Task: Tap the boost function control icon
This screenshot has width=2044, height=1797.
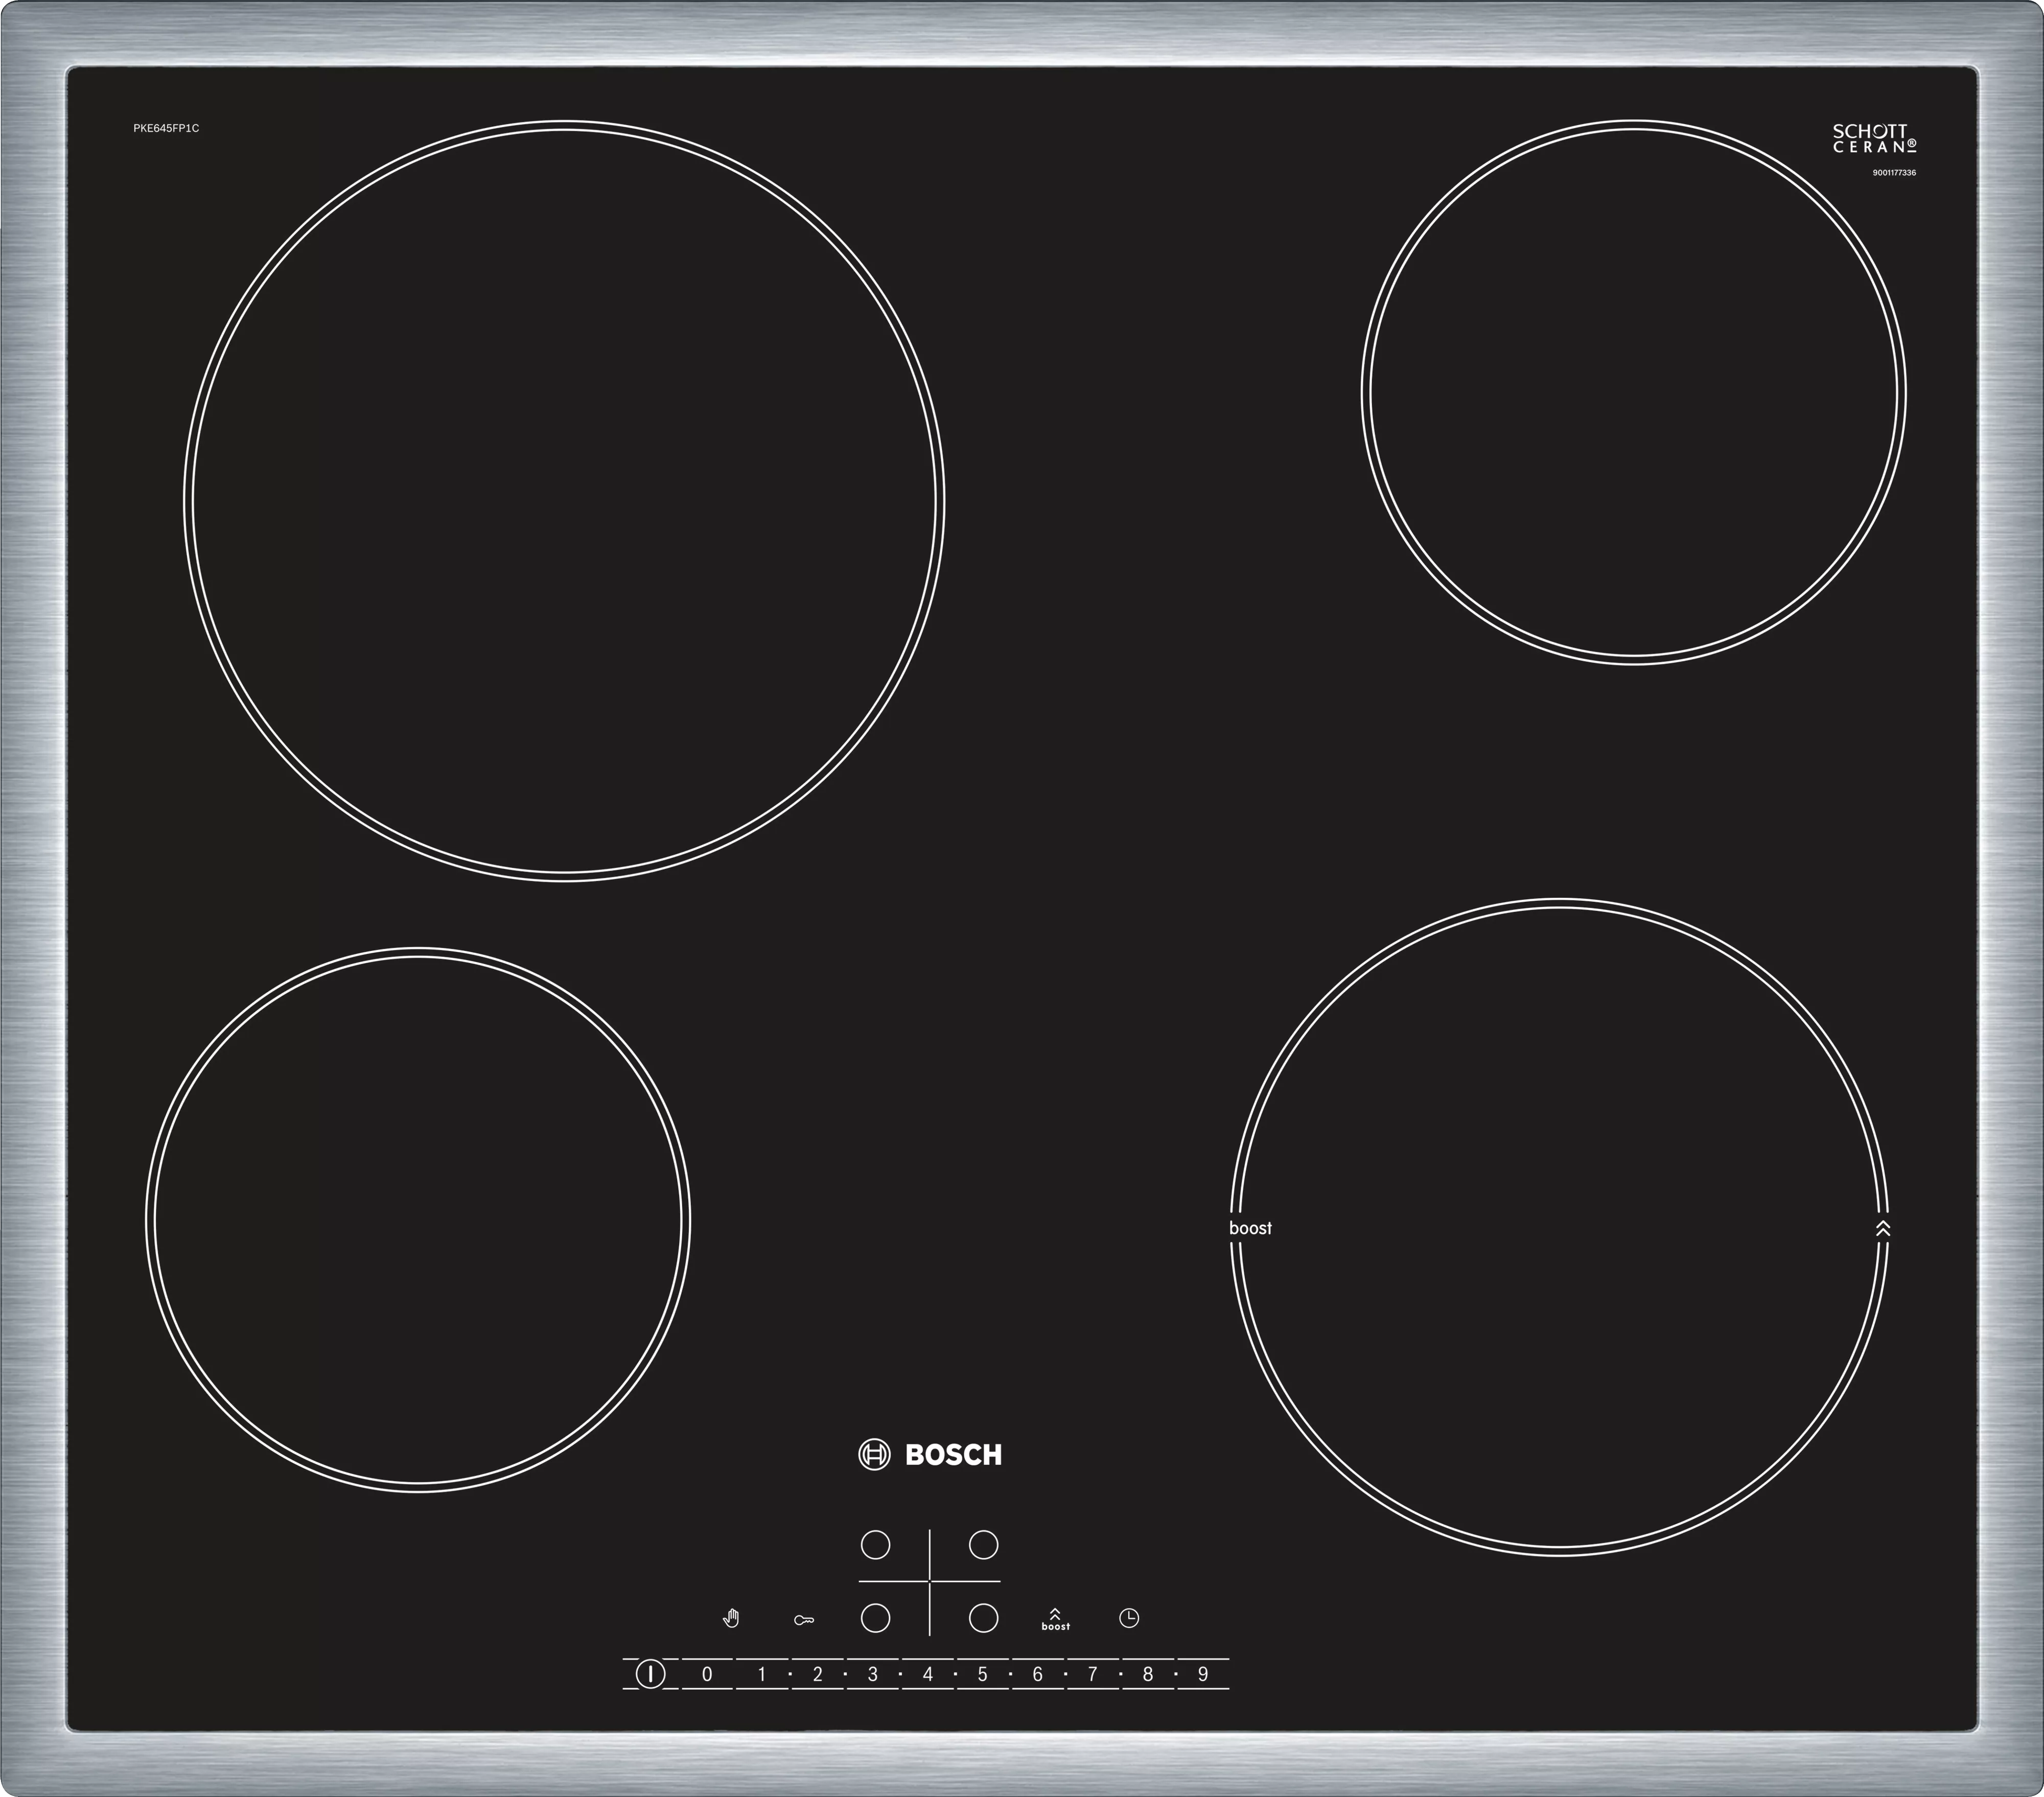Action: coord(1055,1619)
